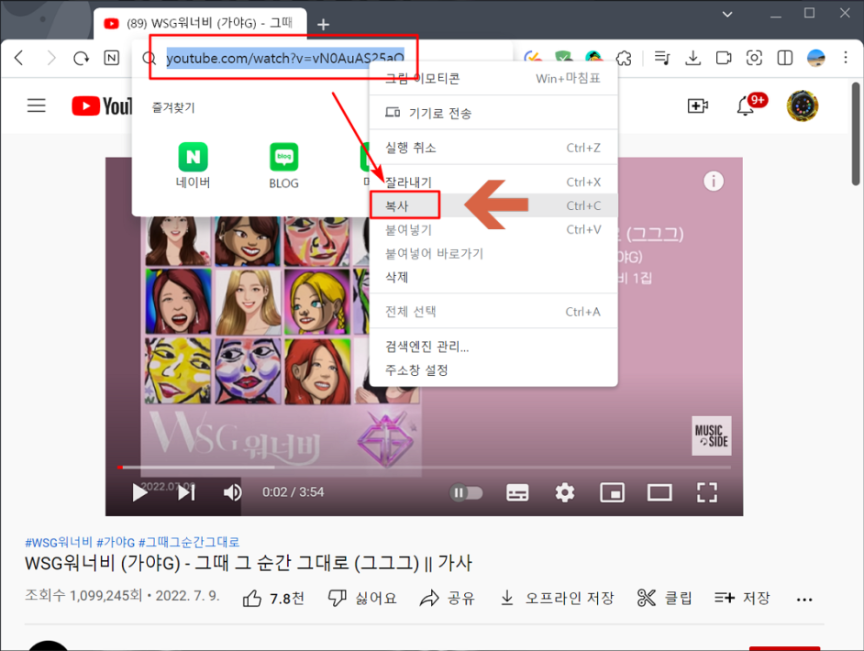Open more actions ellipsis below video
This screenshot has width=864, height=651.
coord(804,599)
